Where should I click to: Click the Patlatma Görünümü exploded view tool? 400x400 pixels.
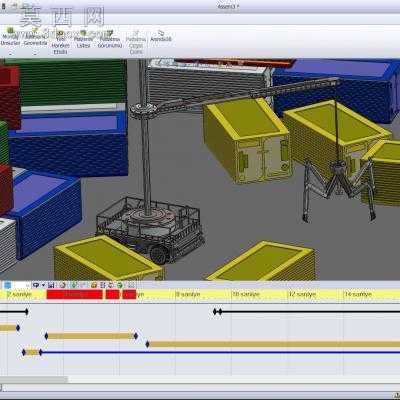click(x=110, y=38)
